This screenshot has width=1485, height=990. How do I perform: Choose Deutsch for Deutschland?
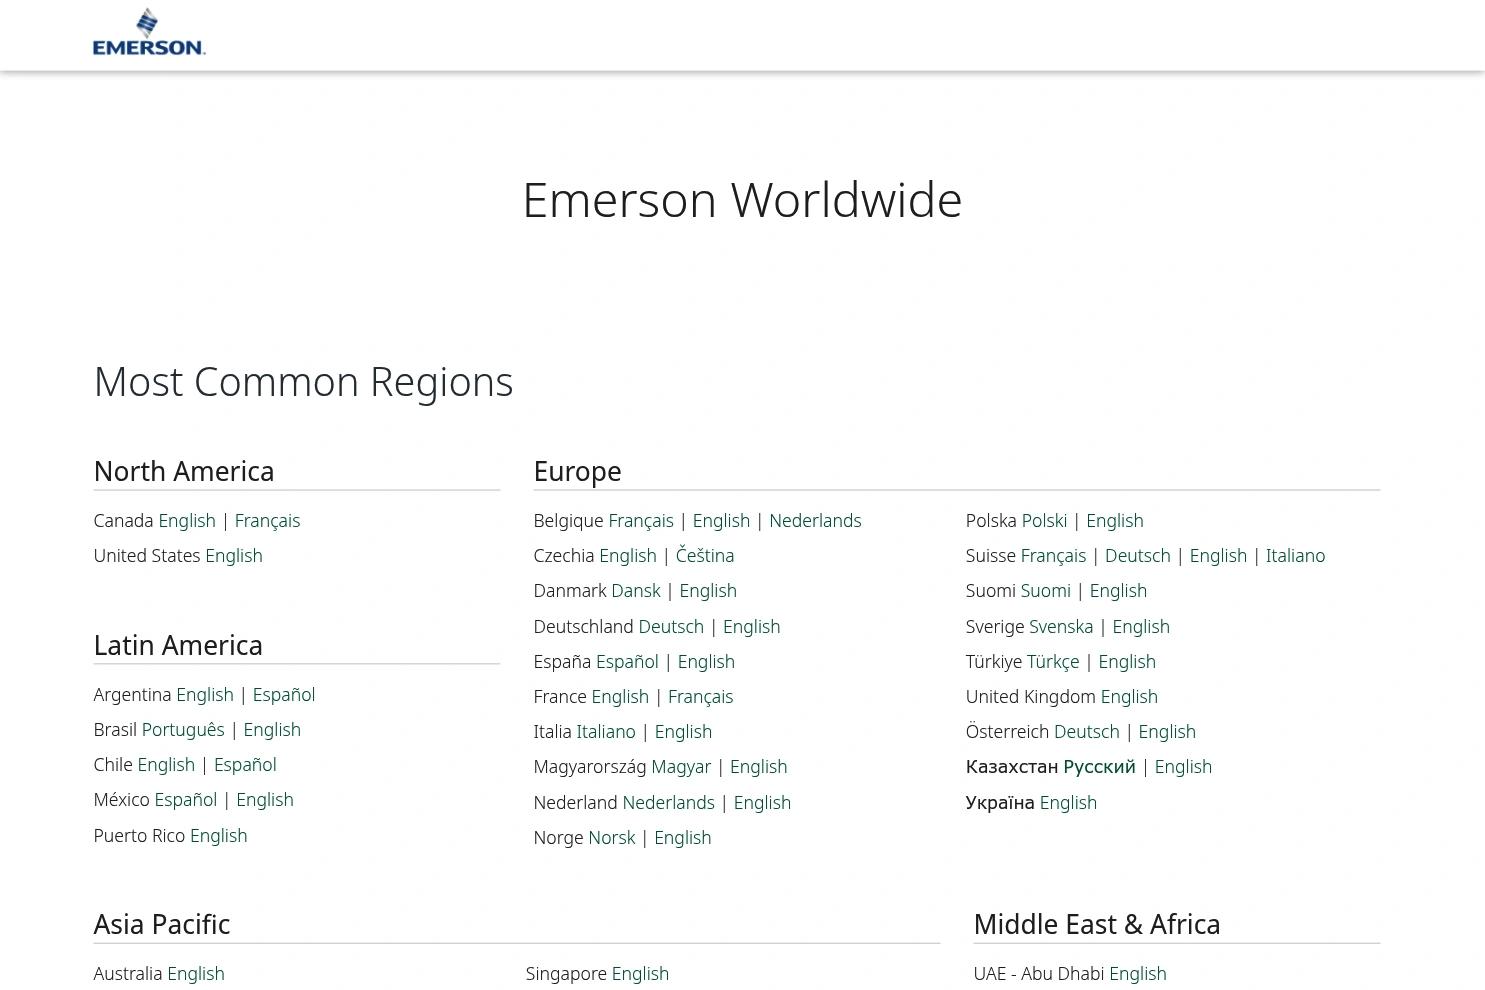[671, 626]
